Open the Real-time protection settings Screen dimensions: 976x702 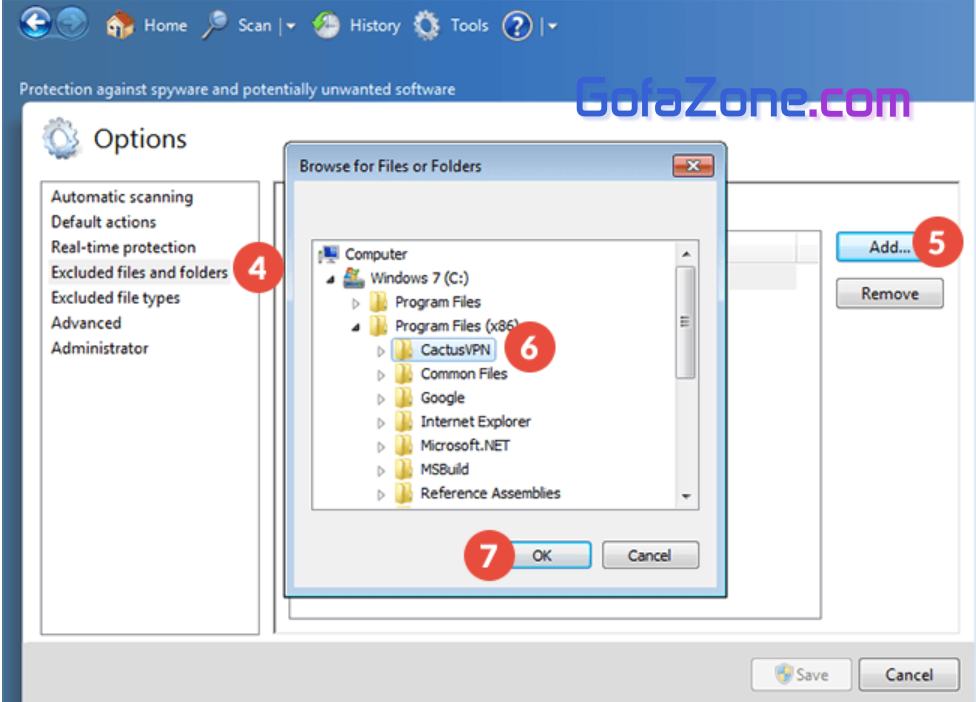coord(123,247)
